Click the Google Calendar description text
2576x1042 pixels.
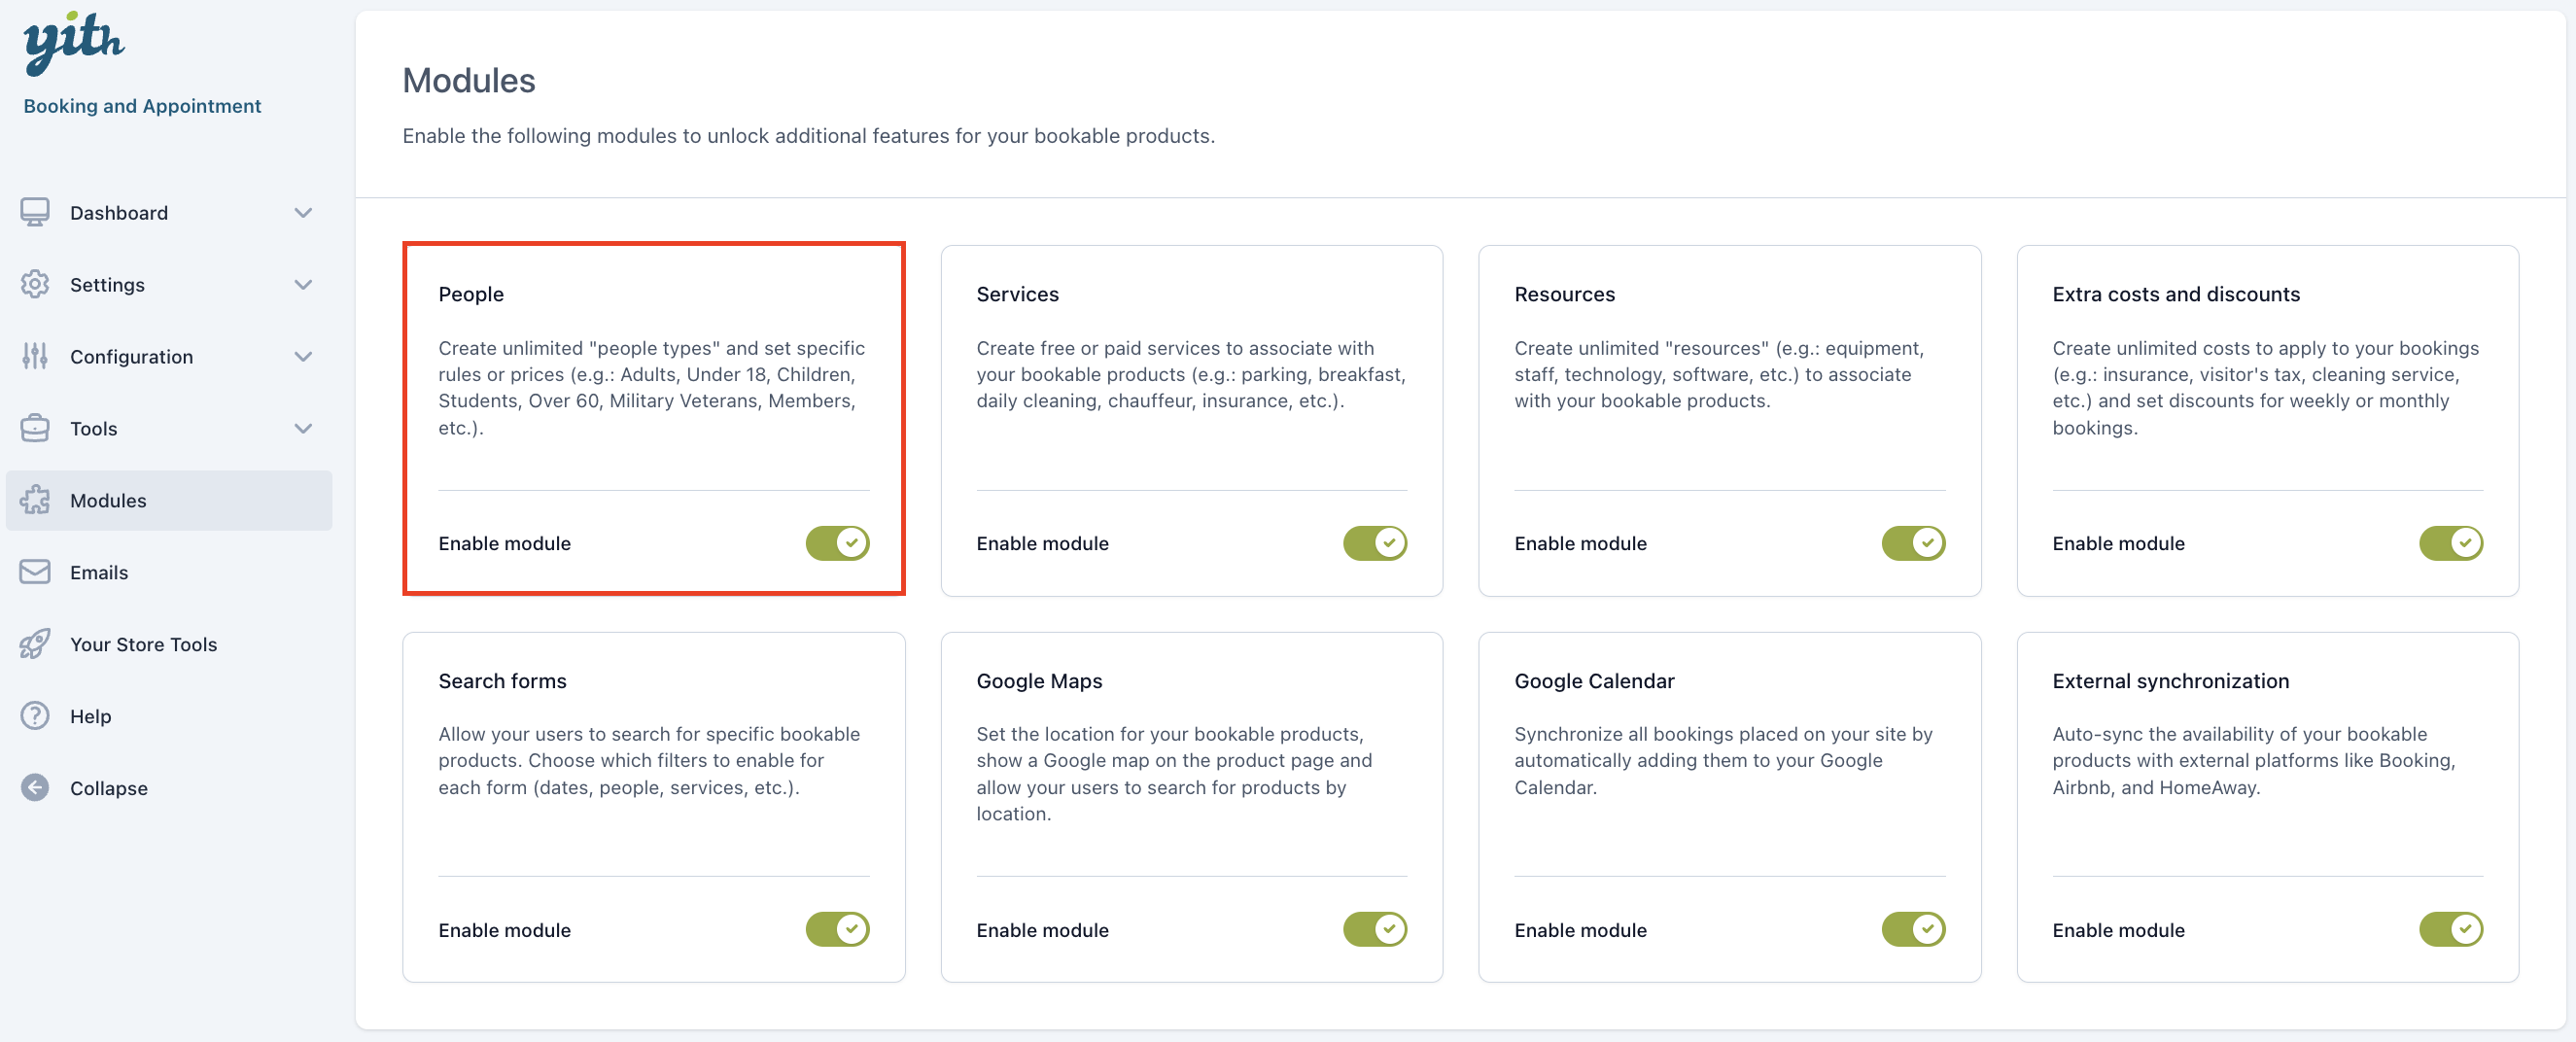(1723, 761)
